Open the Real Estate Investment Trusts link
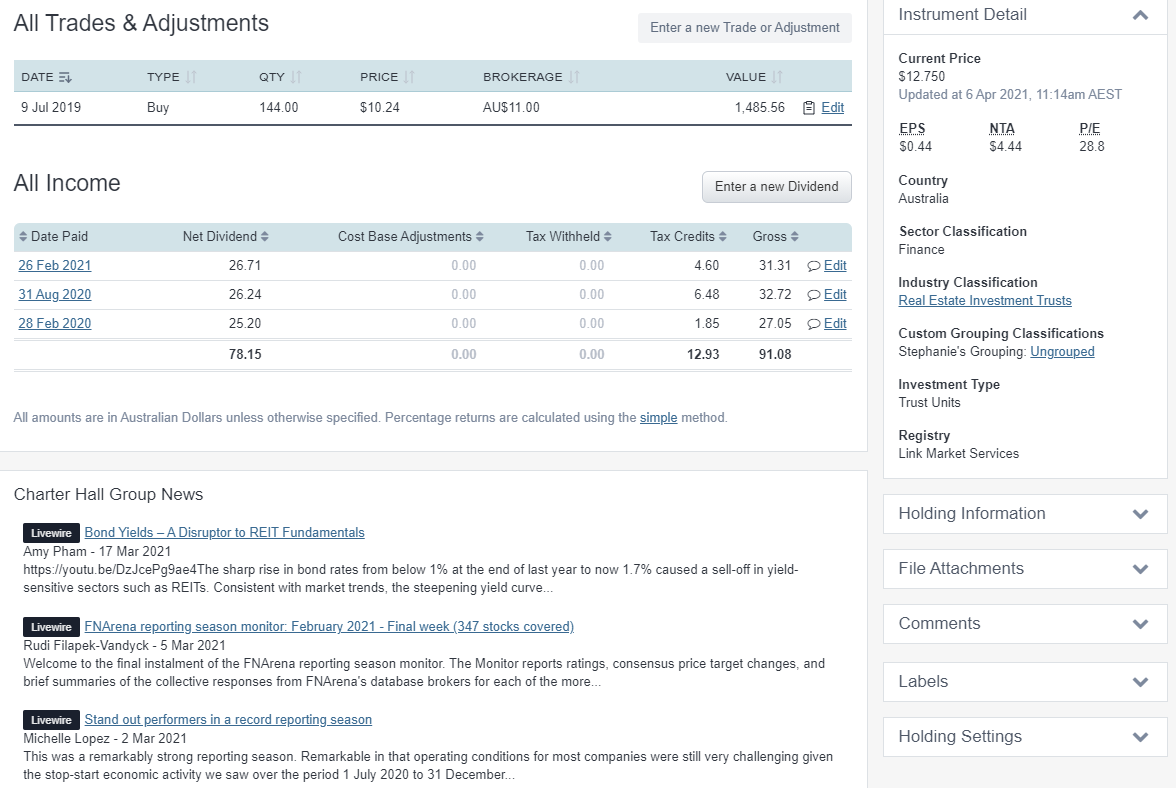The width and height of the screenshot is (1176, 788). point(984,300)
